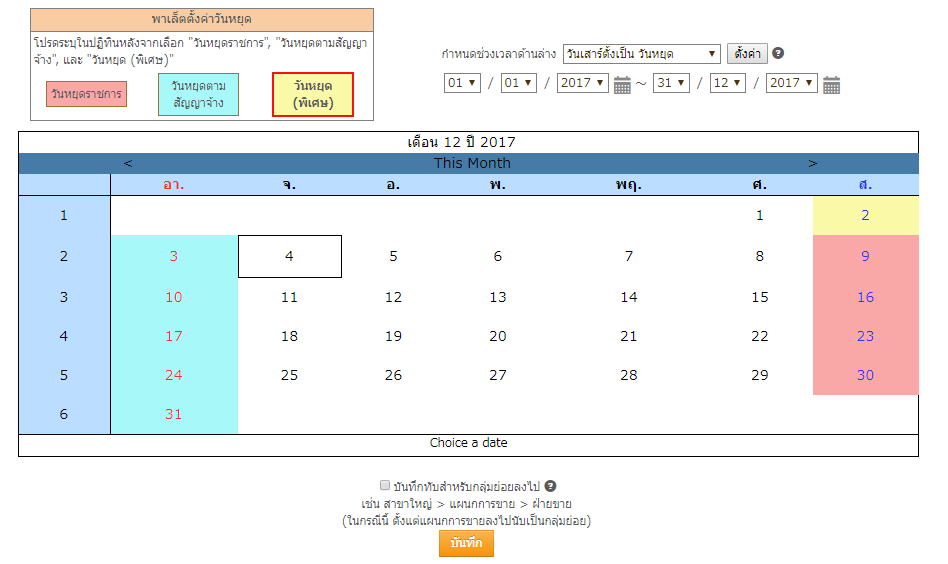This screenshot has height=564, width=948.
Task: Go to previous month using left arrow
Action: click(x=128, y=163)
